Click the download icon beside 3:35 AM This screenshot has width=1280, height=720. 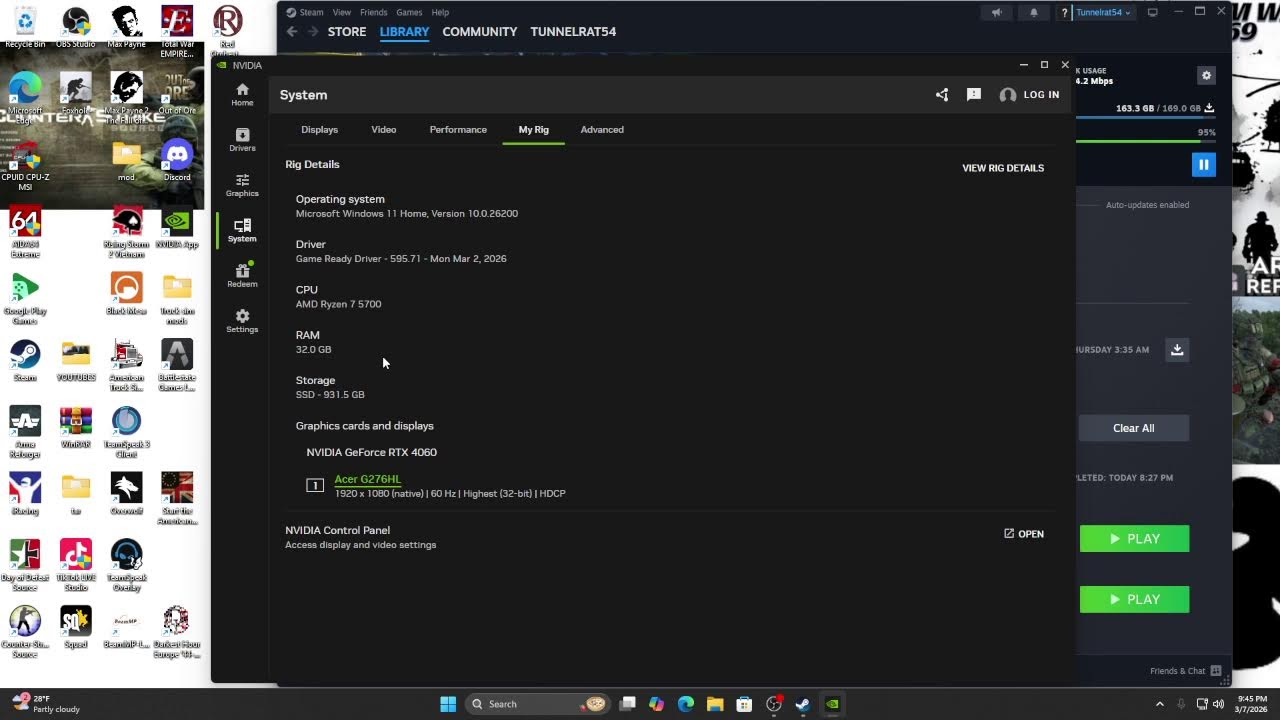click(x=1177, y=349)
